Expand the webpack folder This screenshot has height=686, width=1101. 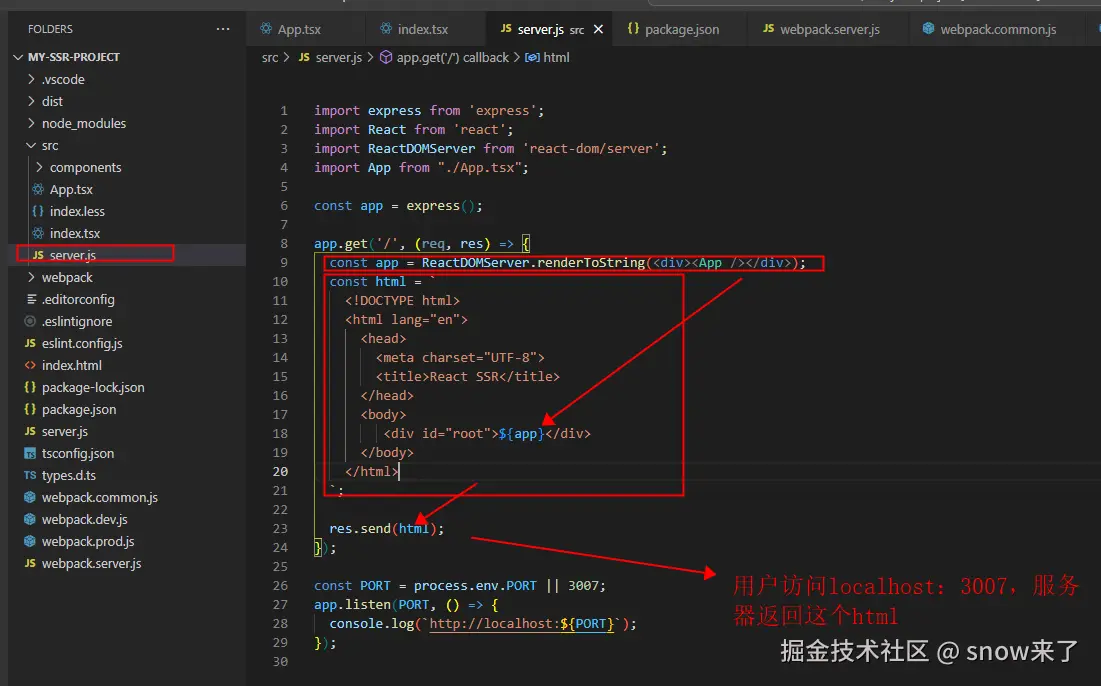(x=31, y=277)
